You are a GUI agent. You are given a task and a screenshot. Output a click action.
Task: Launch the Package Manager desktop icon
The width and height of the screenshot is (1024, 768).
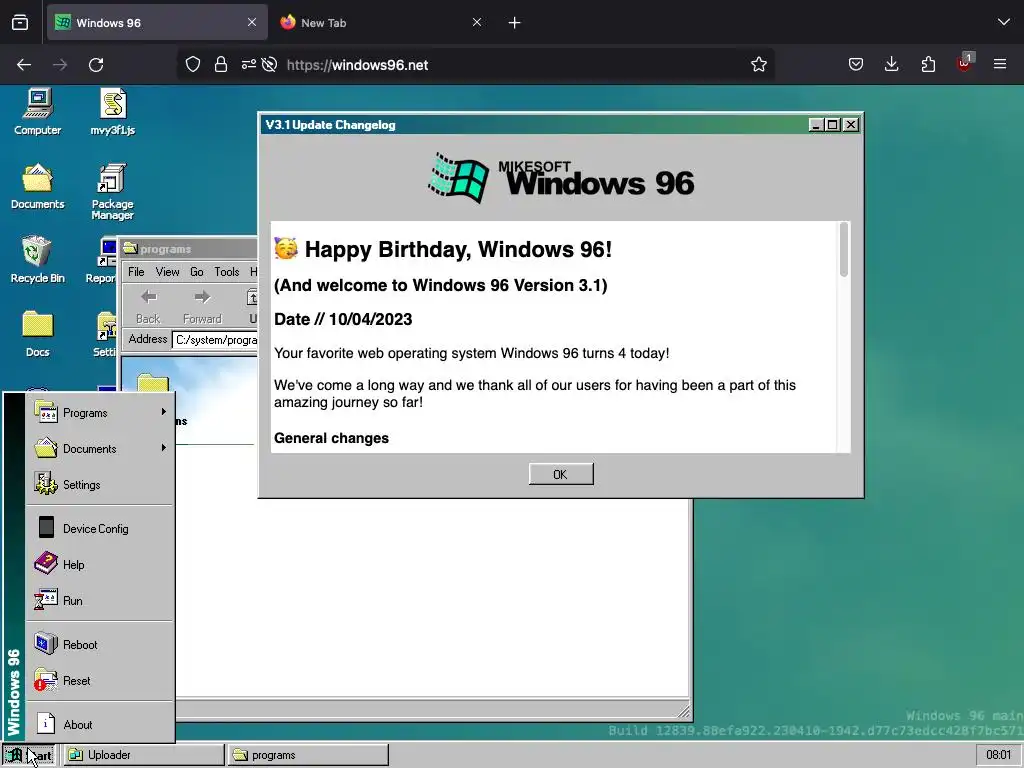[x=112, y=191]
